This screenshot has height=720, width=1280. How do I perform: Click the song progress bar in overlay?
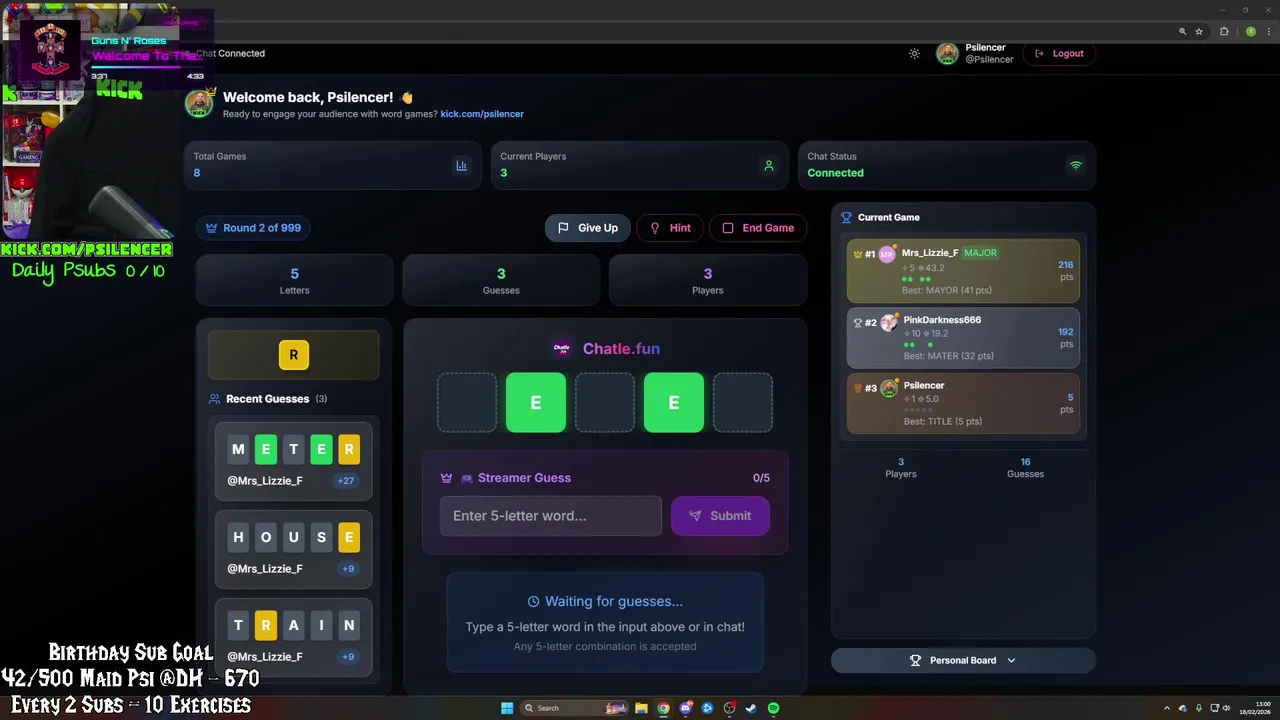[147, 69]
